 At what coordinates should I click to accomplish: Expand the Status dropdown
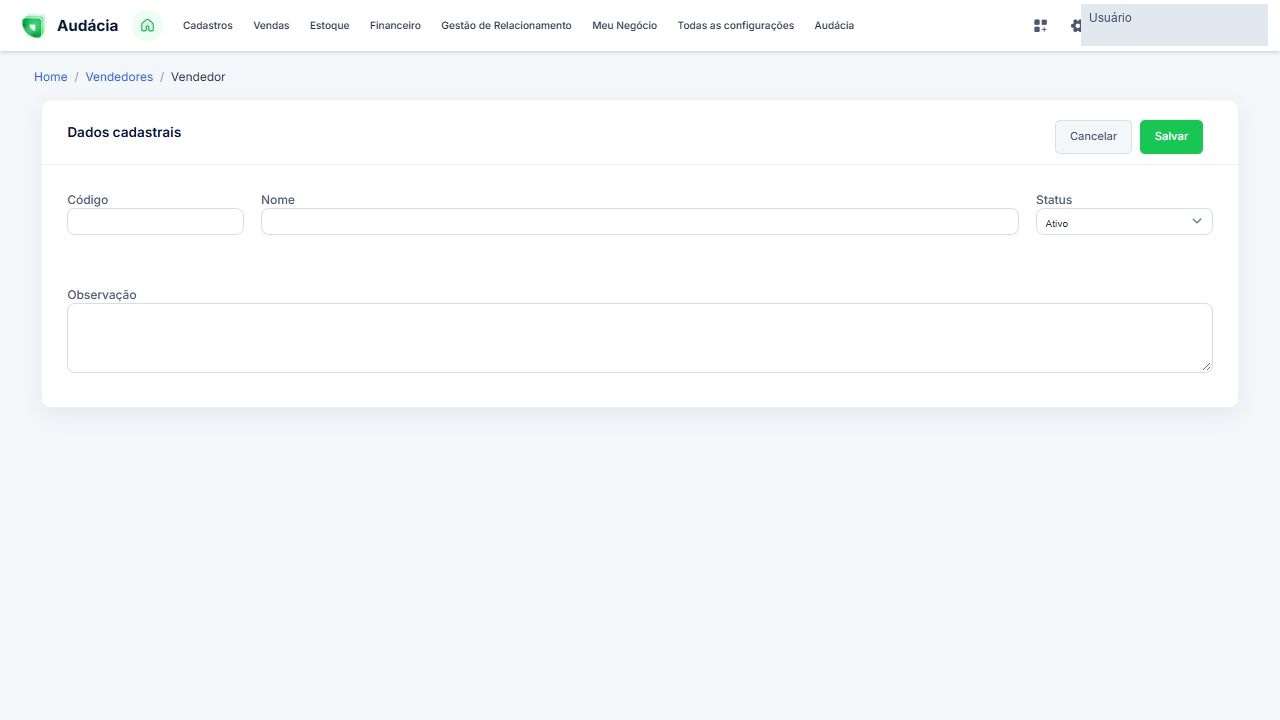point(1124,222)
